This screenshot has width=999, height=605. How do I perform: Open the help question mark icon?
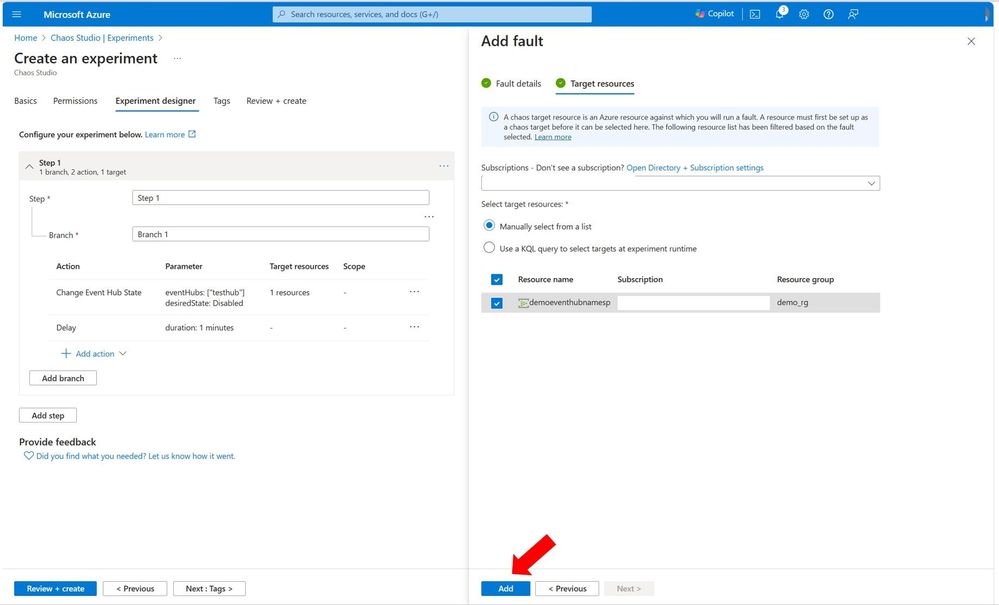tap(828, 14)
